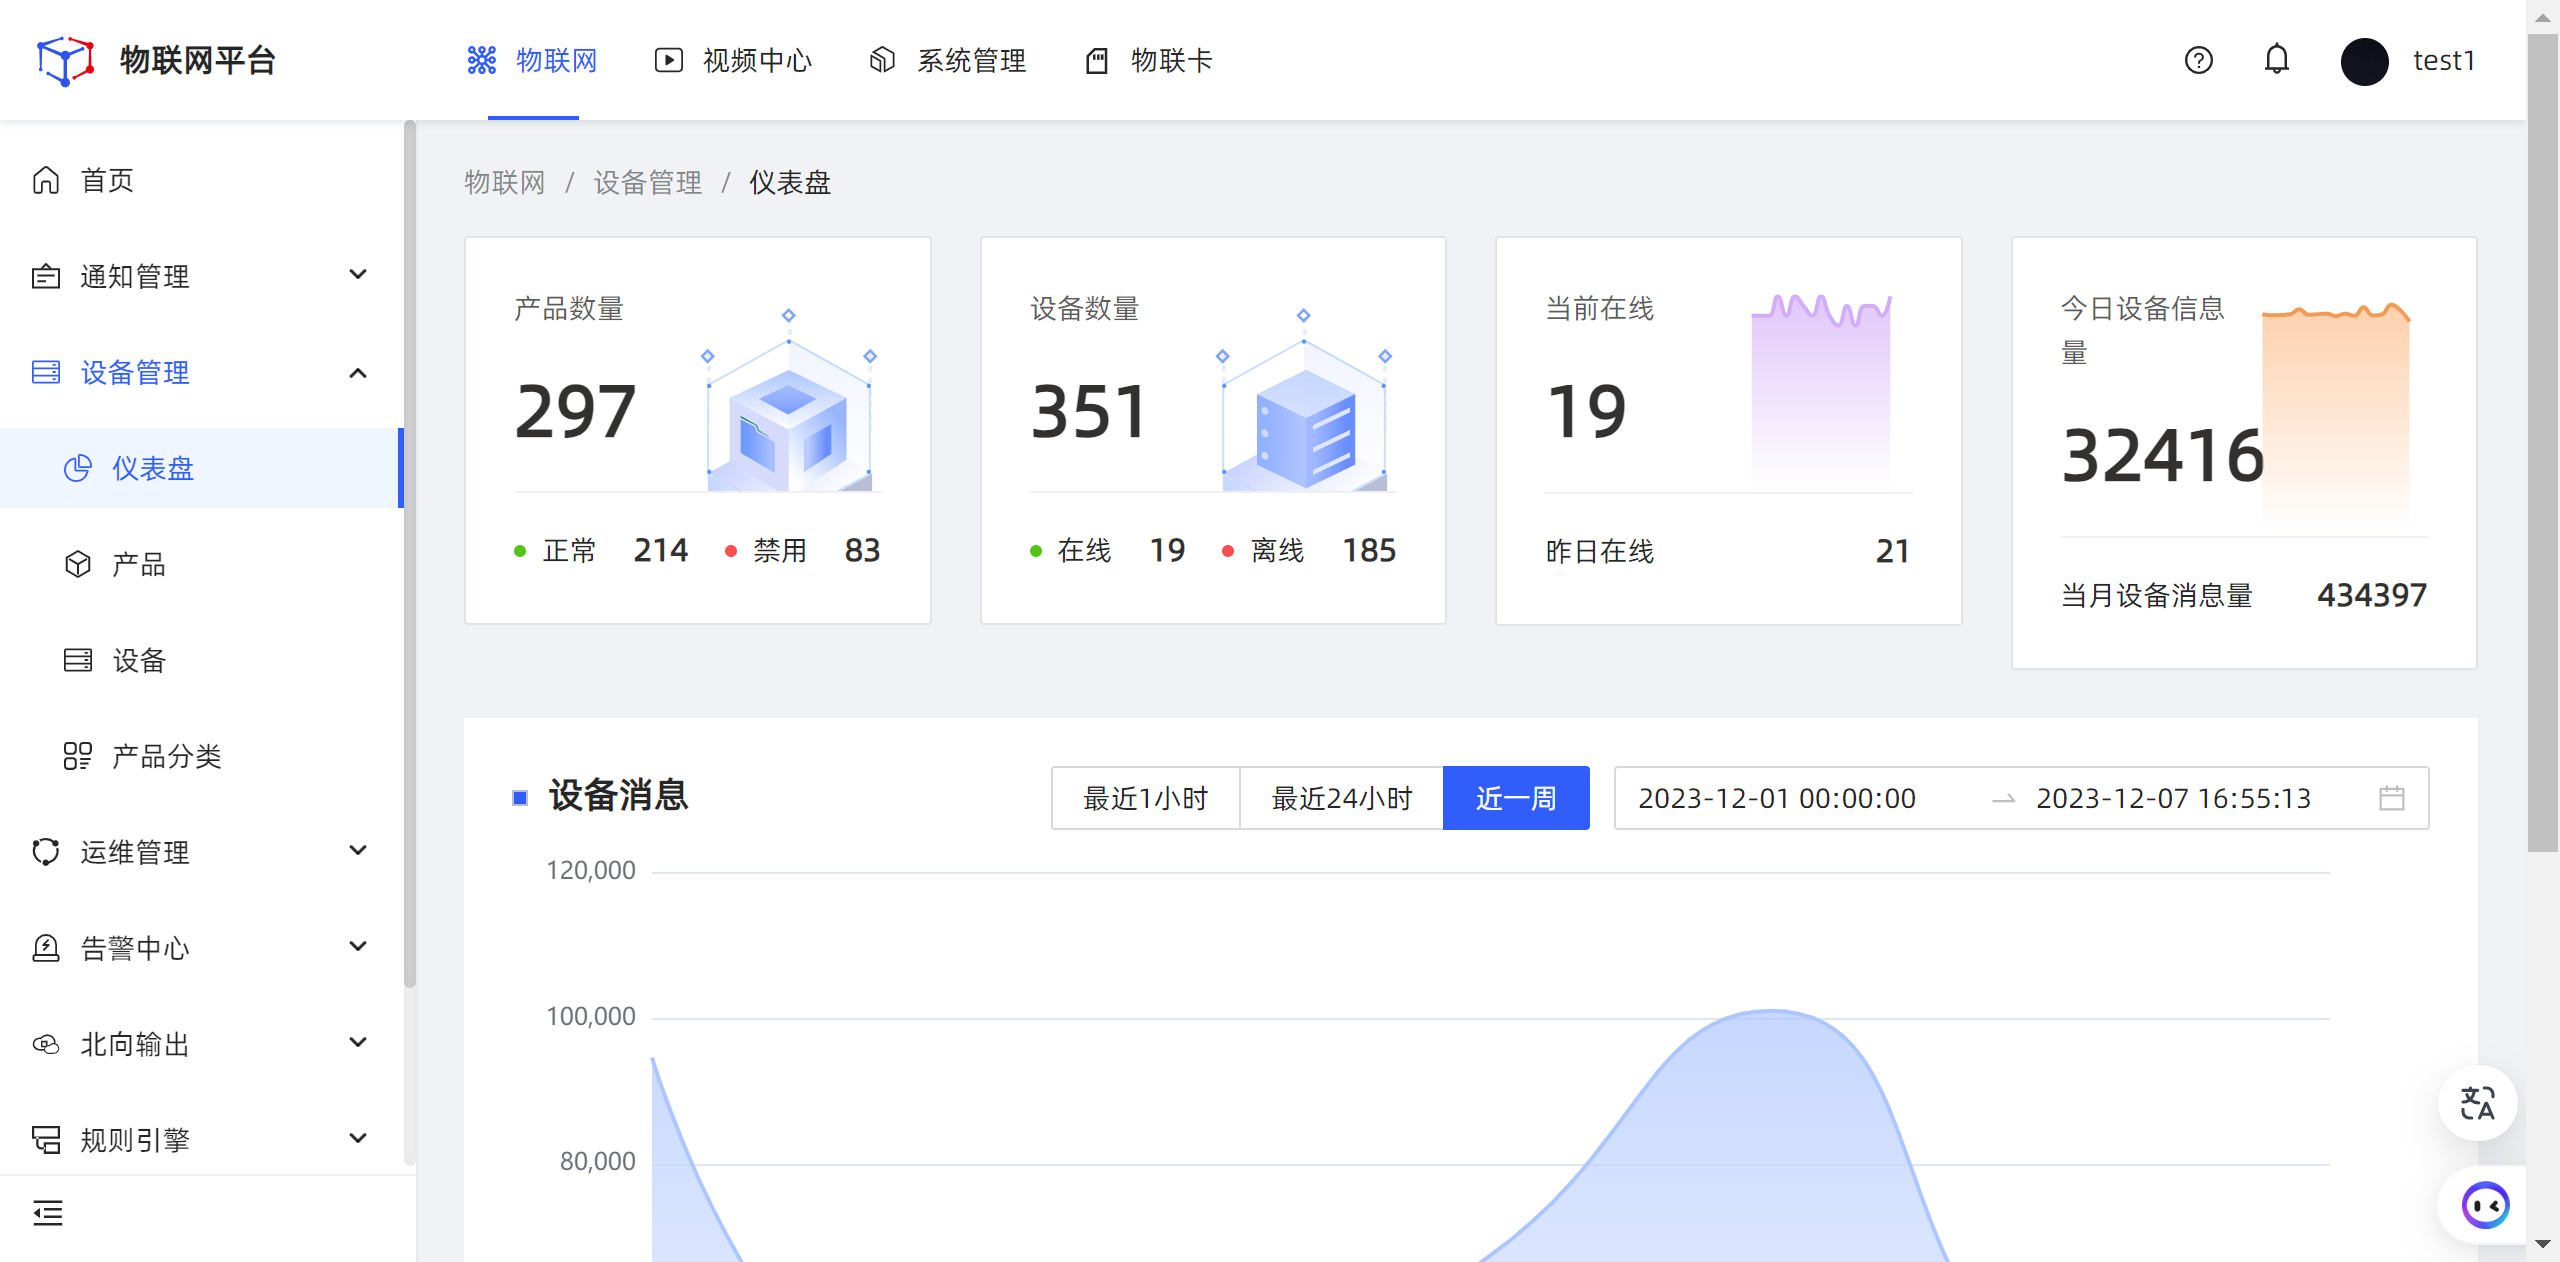The image size is (2560, 1262).
Task: Select 最近1小时 time filter
Action: pyautogui.click(x=1146, y=798)
